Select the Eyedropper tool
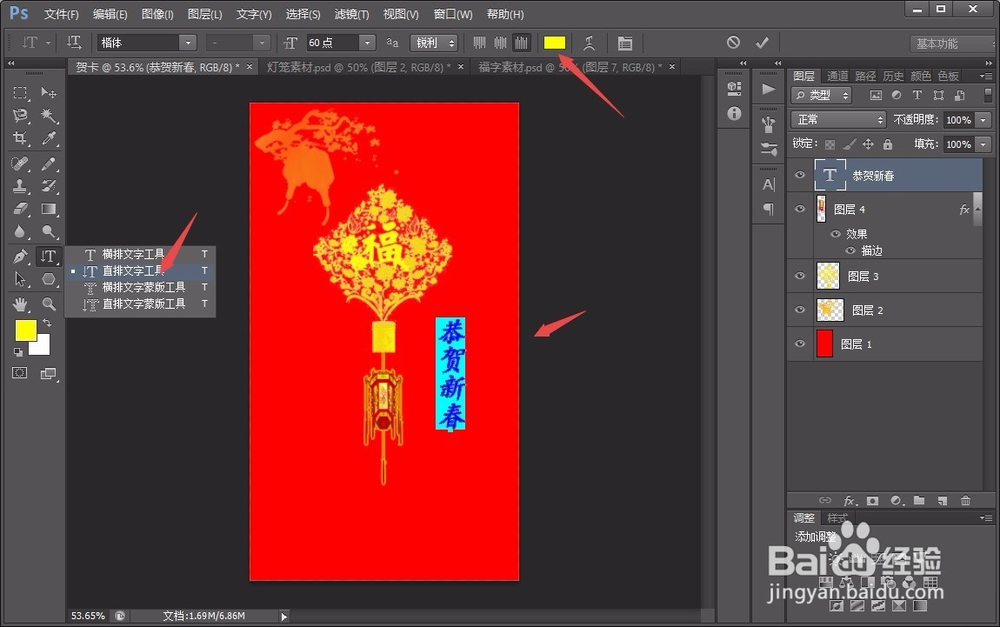Screen dimensions: 1000x627 [48, 138]
